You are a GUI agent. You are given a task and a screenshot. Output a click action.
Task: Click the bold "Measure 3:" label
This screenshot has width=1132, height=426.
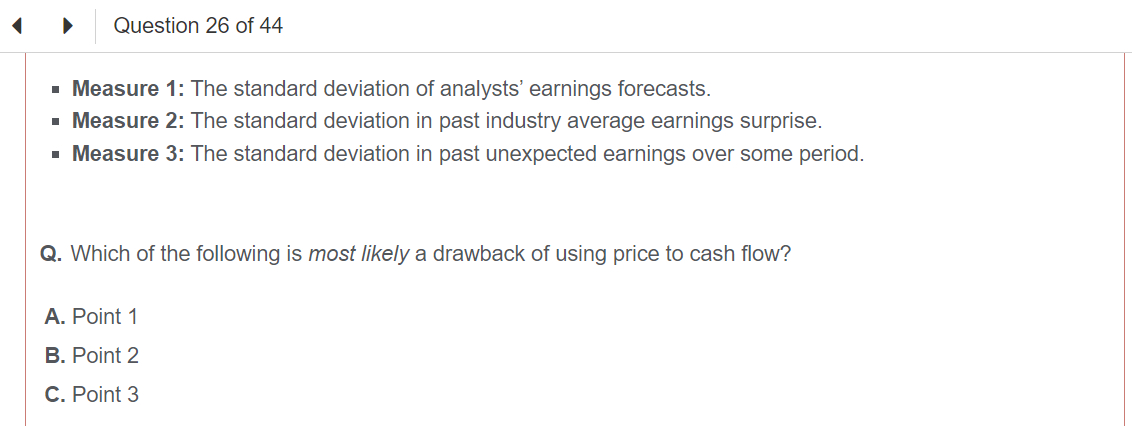tap(129, 154)
